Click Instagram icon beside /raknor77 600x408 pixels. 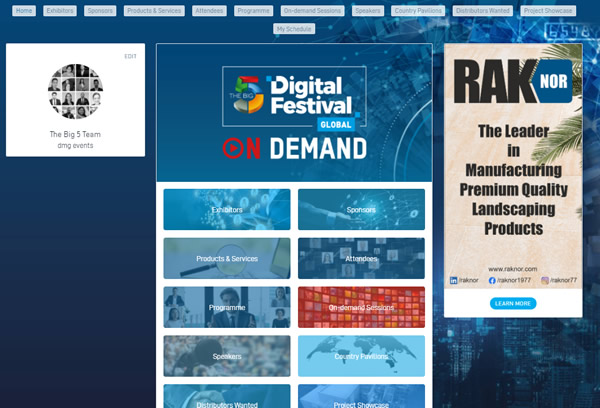click(545, 281)
